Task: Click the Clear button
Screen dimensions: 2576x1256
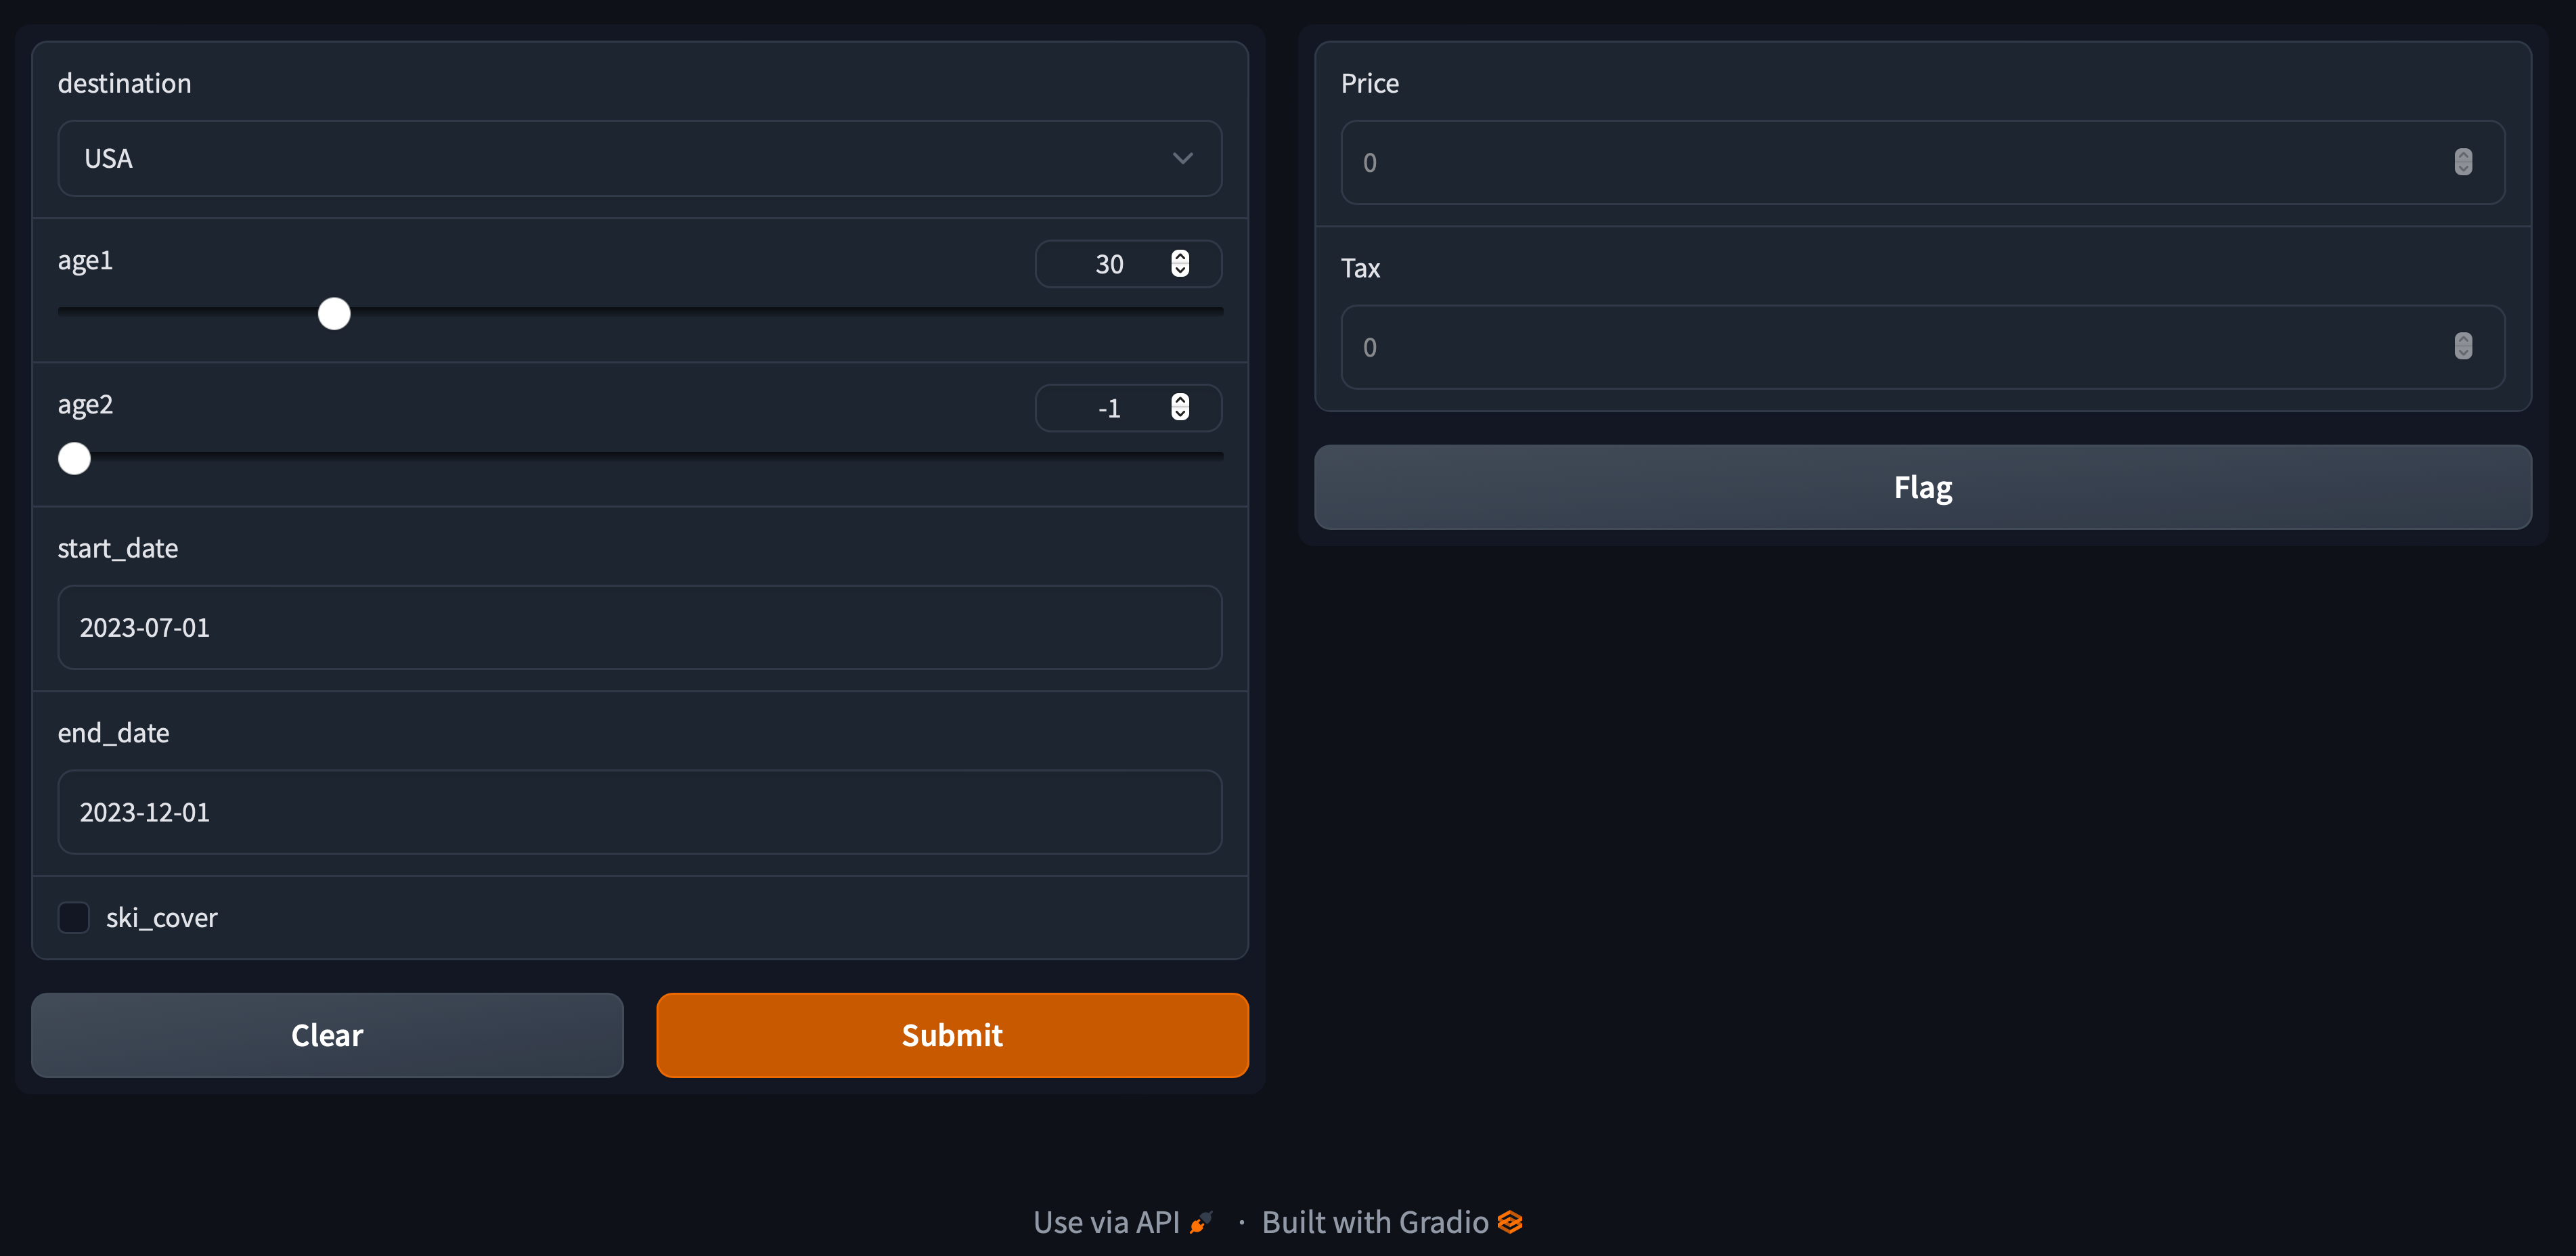Action: 327,1035
